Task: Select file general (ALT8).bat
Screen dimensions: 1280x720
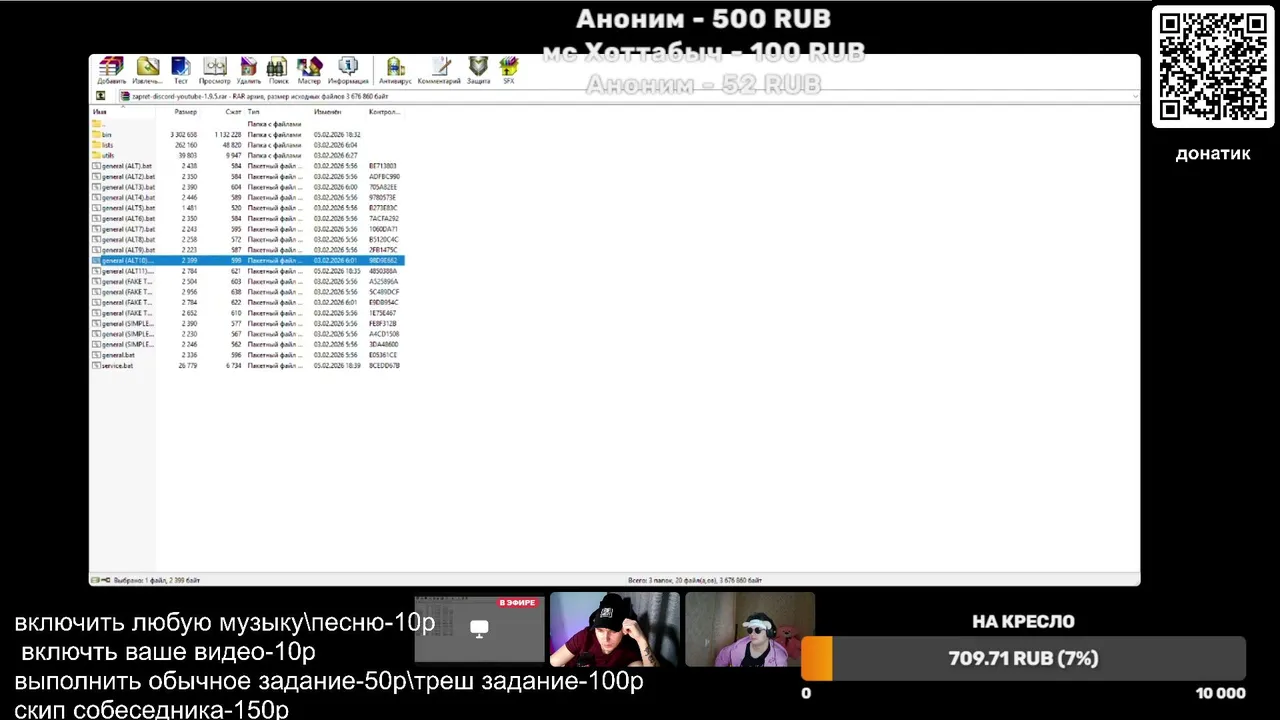Action: click(246, 239)
